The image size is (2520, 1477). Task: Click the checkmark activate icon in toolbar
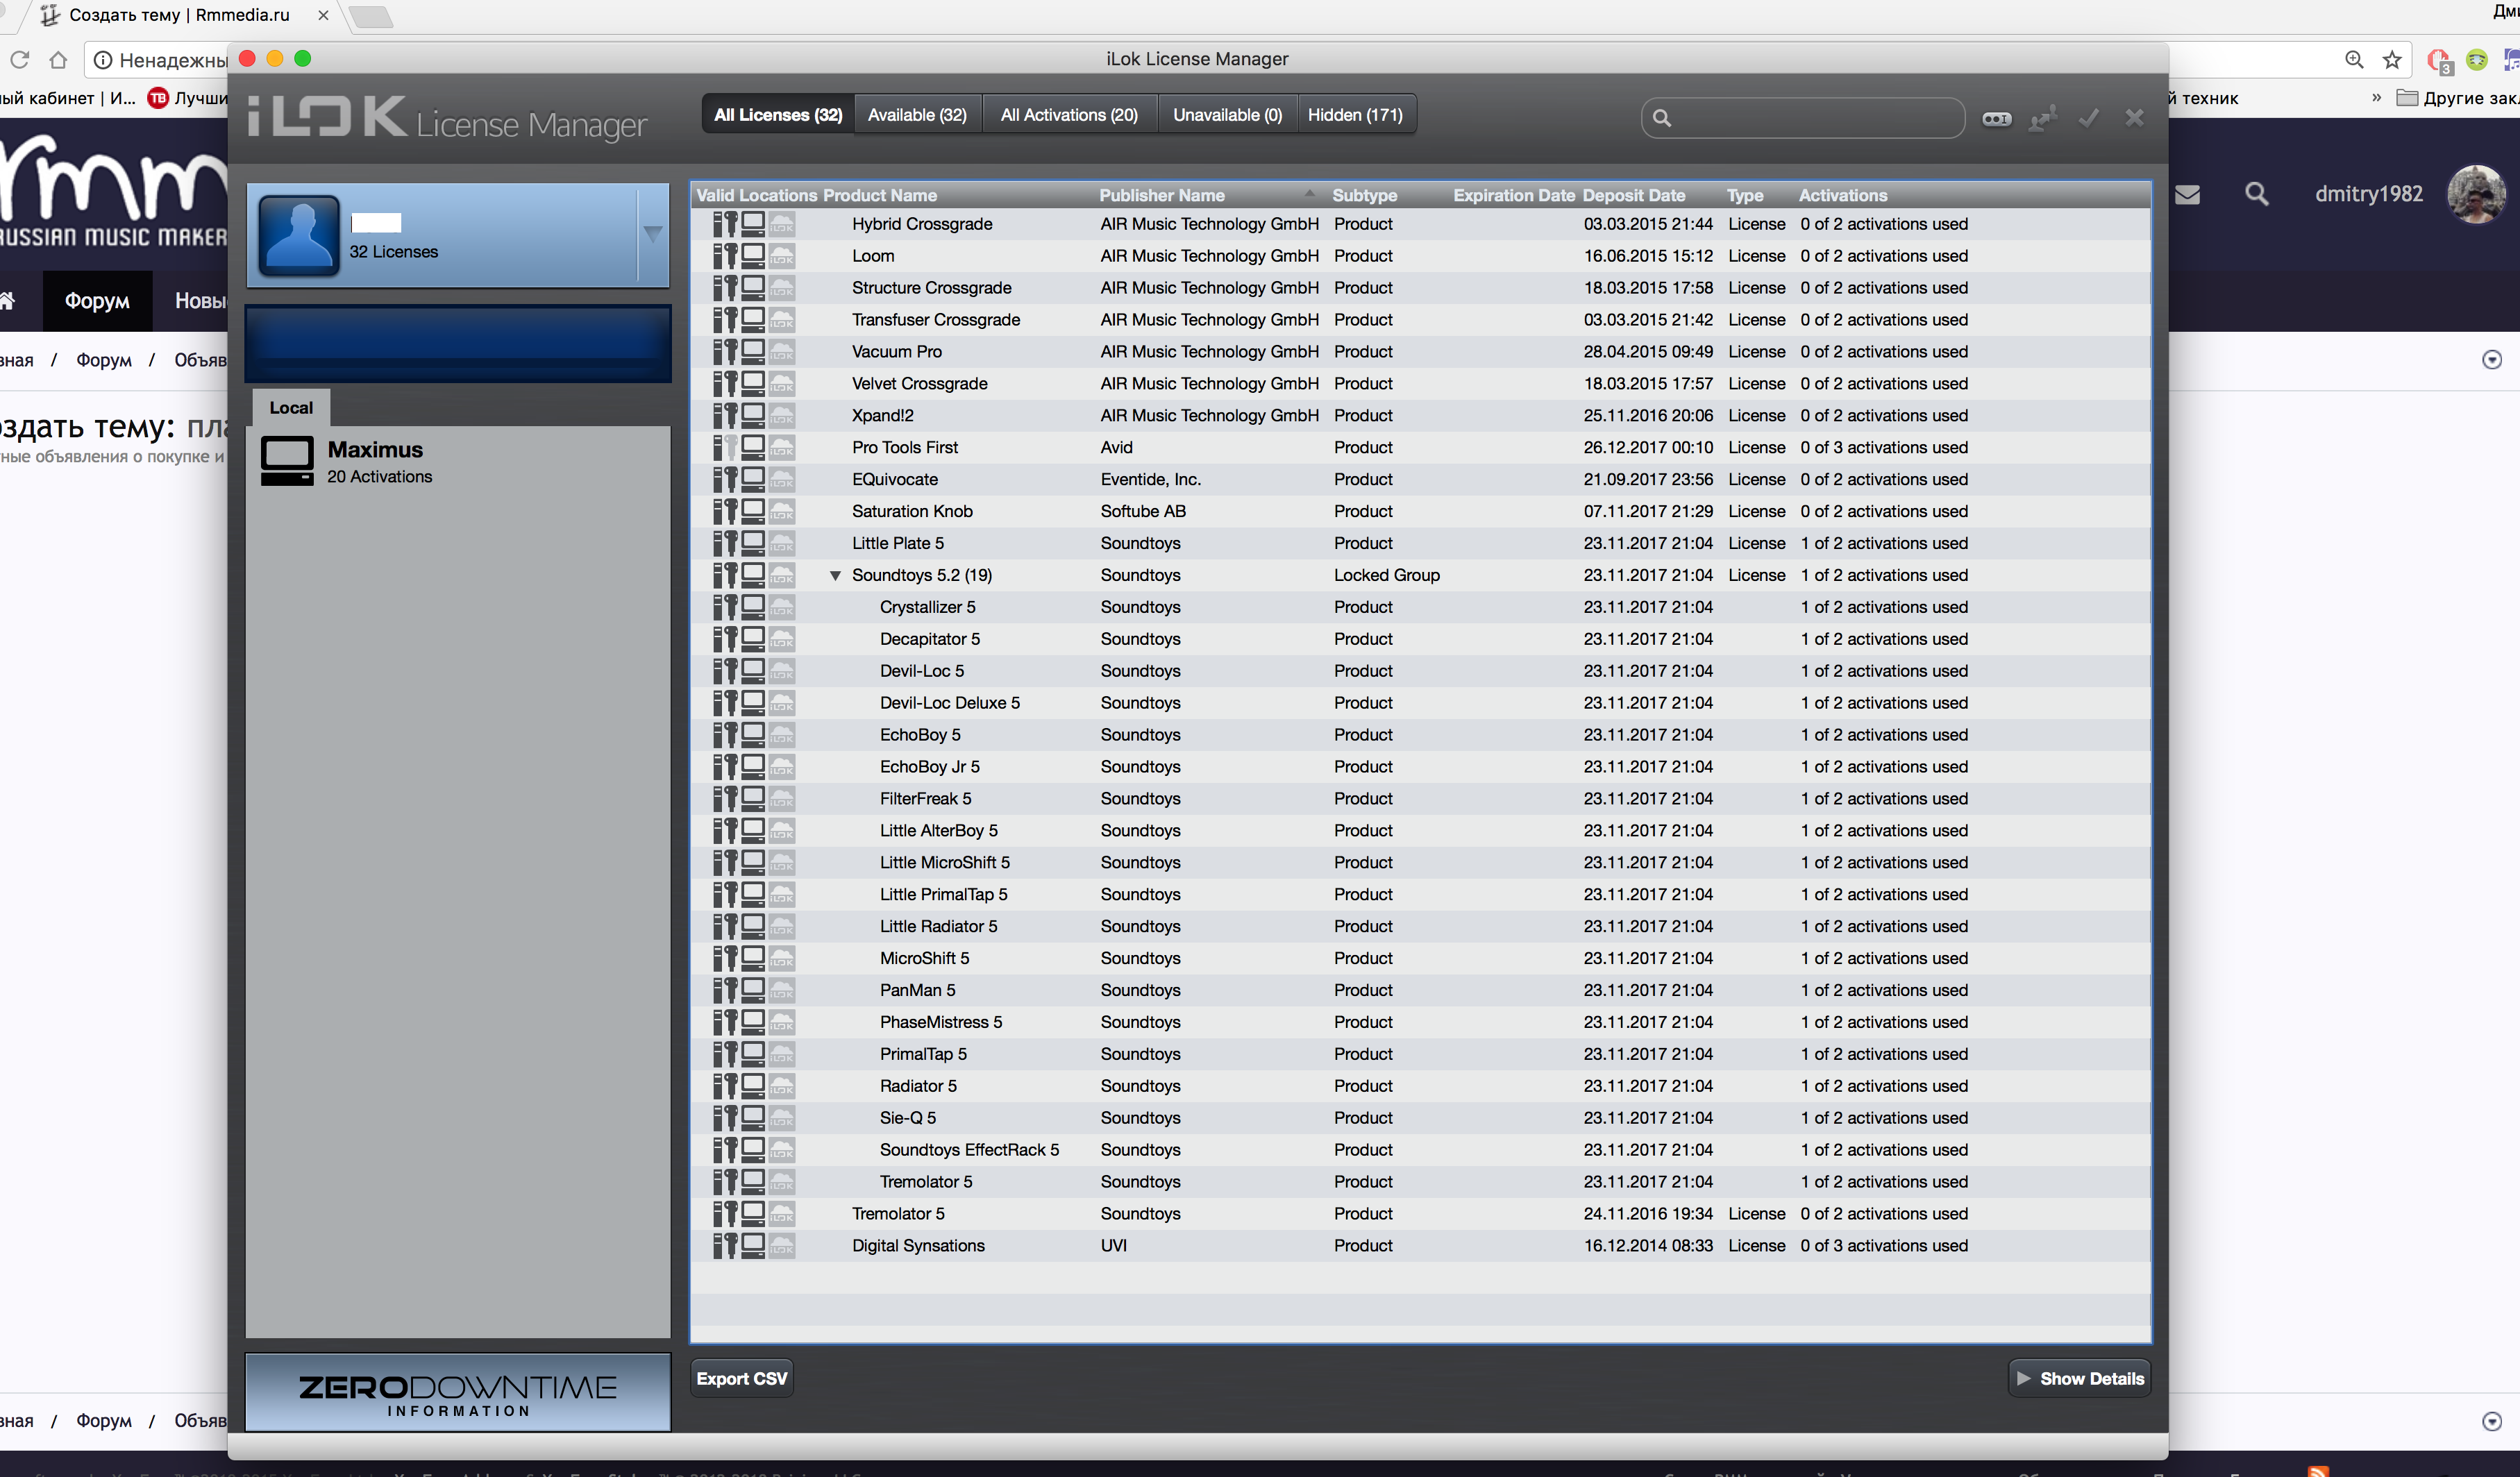pyautogui.click(x=2088, y=118)
